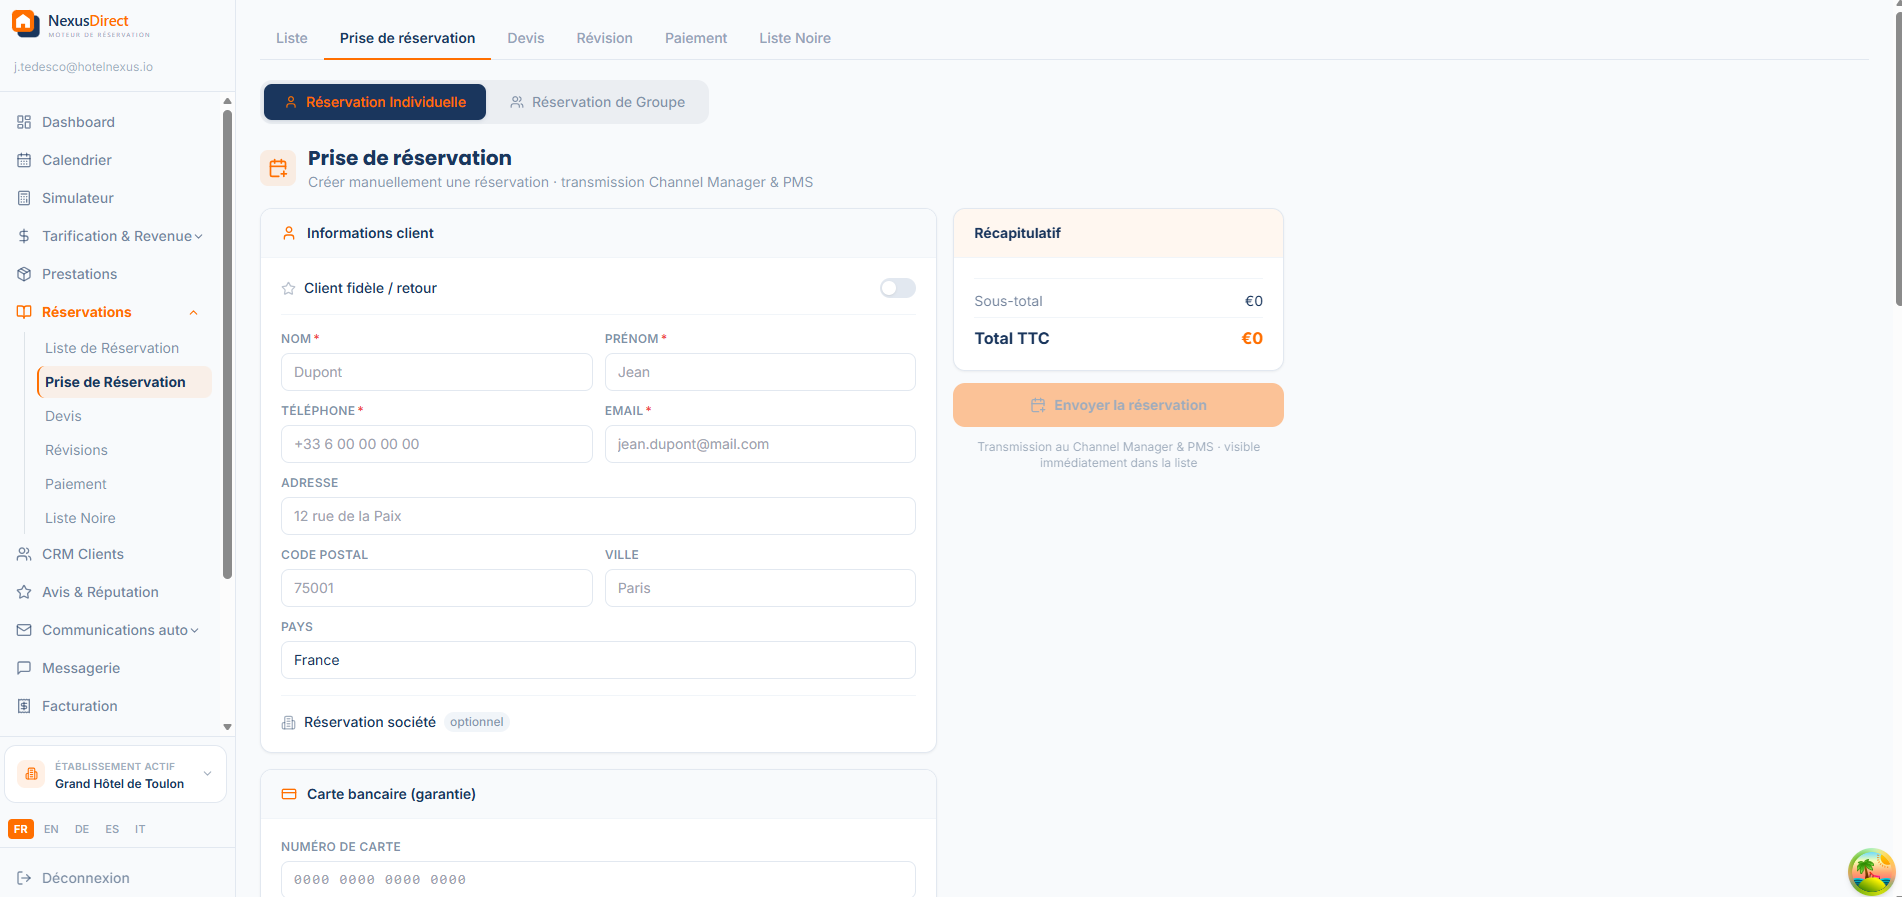The image size is (1902, 897).
Task: Click the calendar icon beside Prise de réservation heading
Action: pos(278,168)
